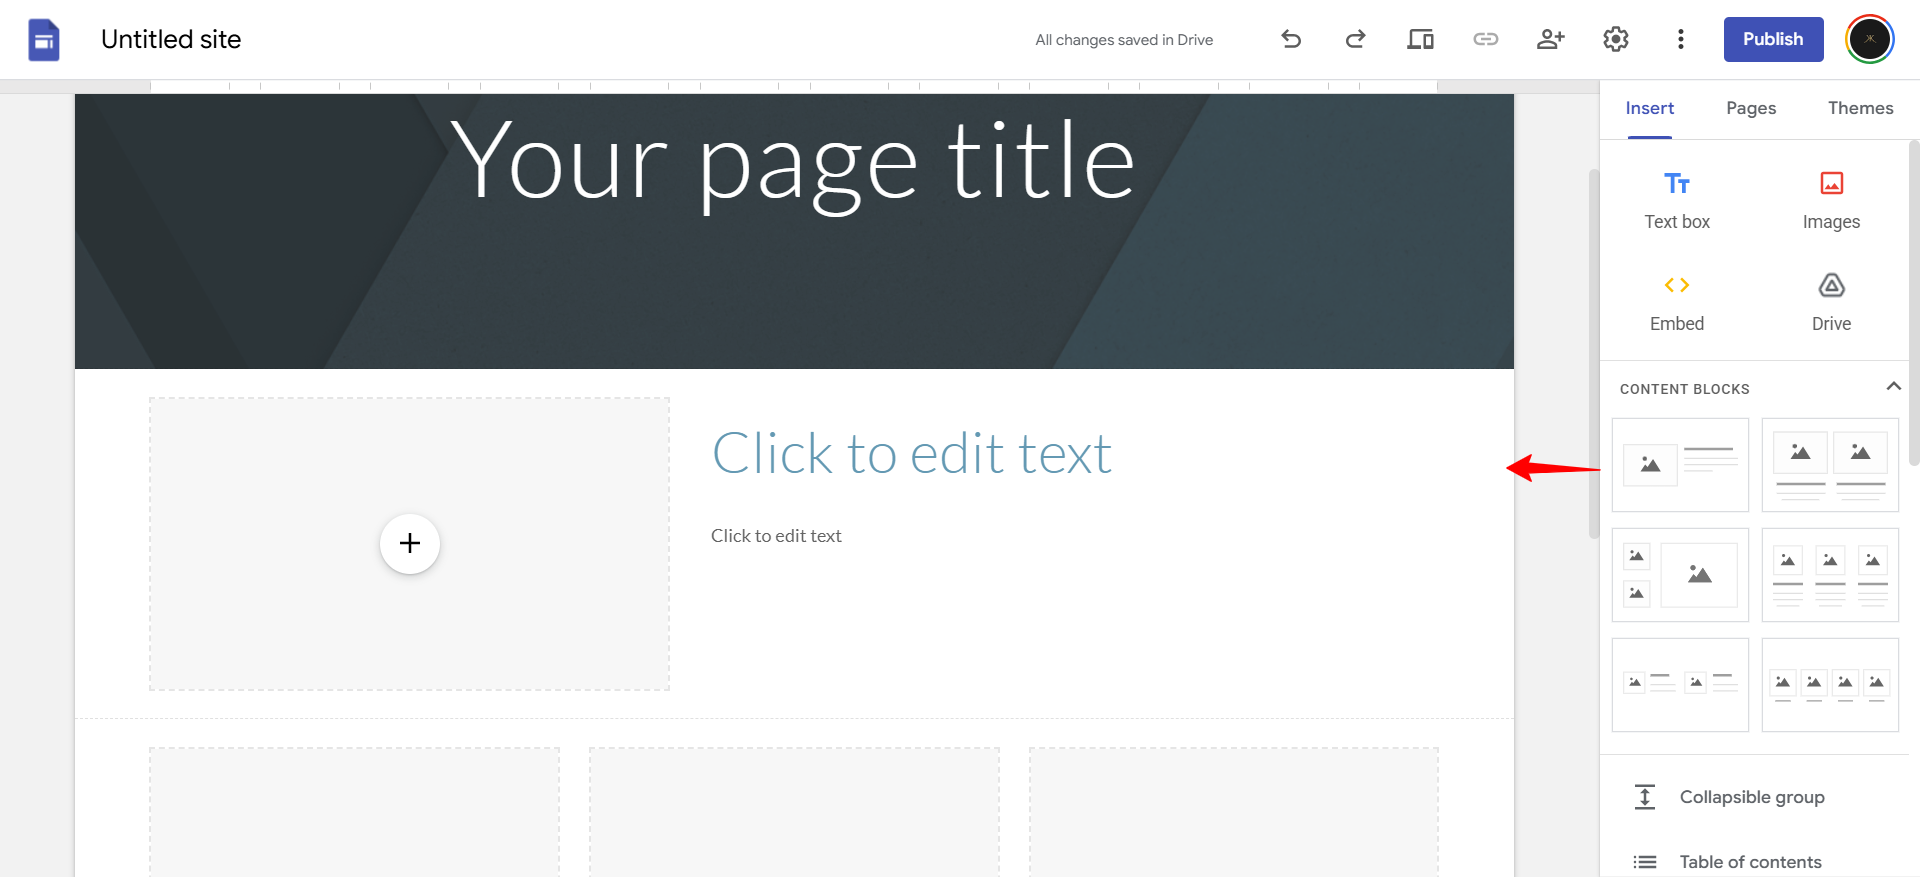This screenshot has height=877, width=1920.
Task: Click the page canvas vertical scrollbar
Action: pyautogui.click(x=1594, y=354)
